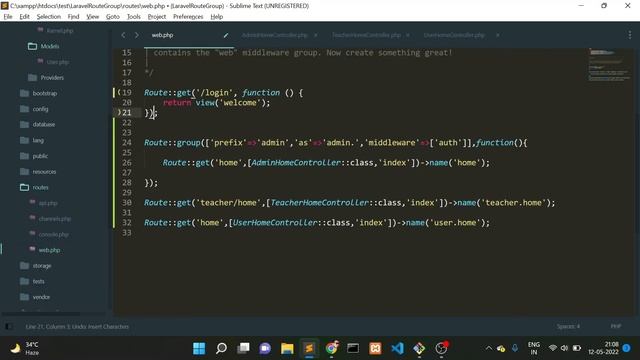Viewport: 640px width, 360px height.
Task: Expand the tests folder
Action: click(x=32, y=281)
